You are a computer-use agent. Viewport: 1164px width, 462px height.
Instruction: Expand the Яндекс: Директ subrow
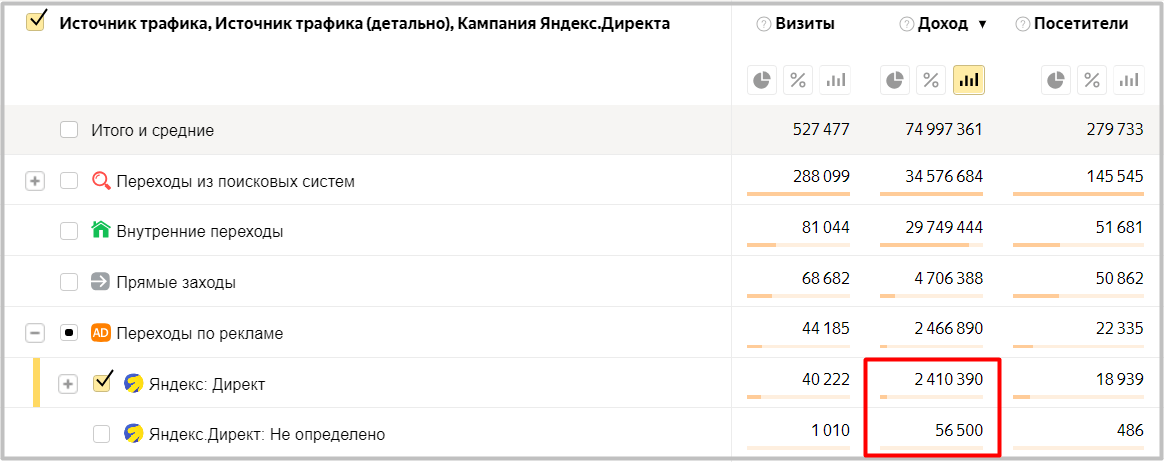pos(68,384)
